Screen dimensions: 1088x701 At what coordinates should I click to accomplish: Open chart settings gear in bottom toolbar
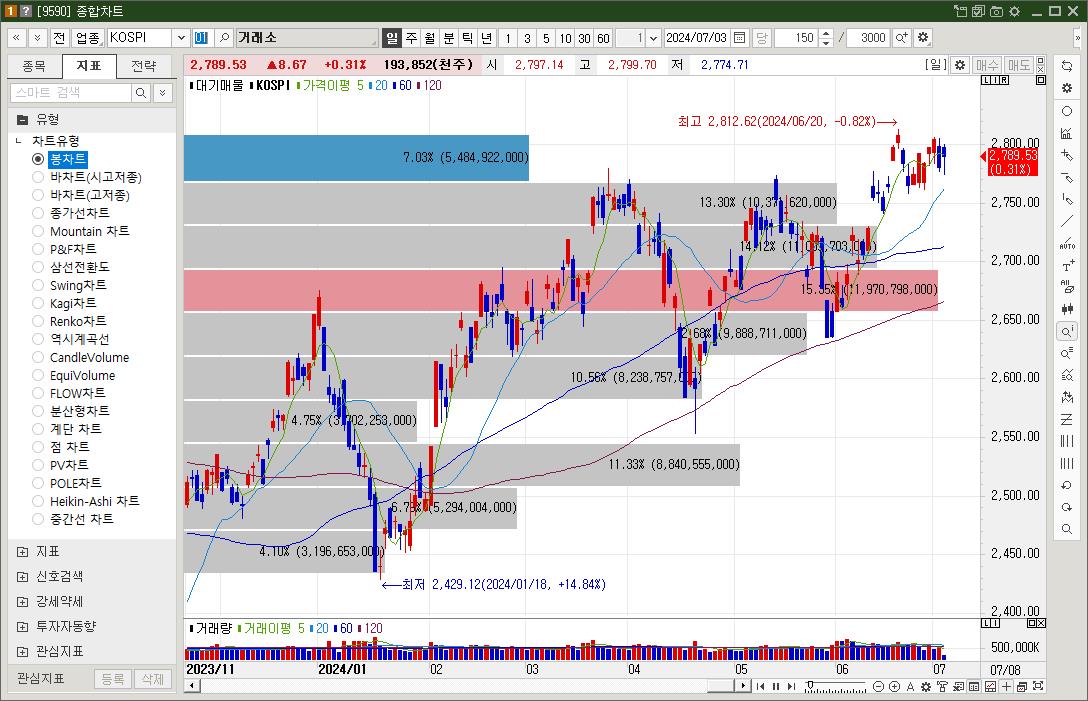(x=926, y=686)
